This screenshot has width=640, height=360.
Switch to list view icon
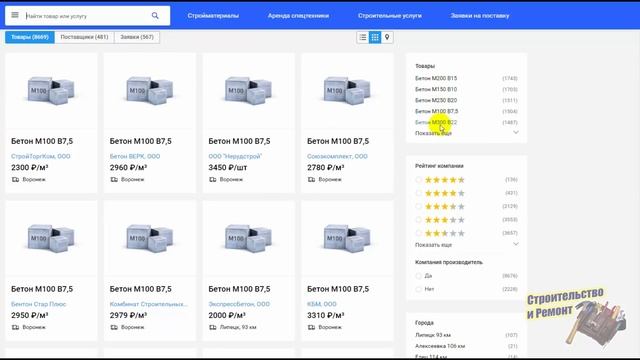362,37
